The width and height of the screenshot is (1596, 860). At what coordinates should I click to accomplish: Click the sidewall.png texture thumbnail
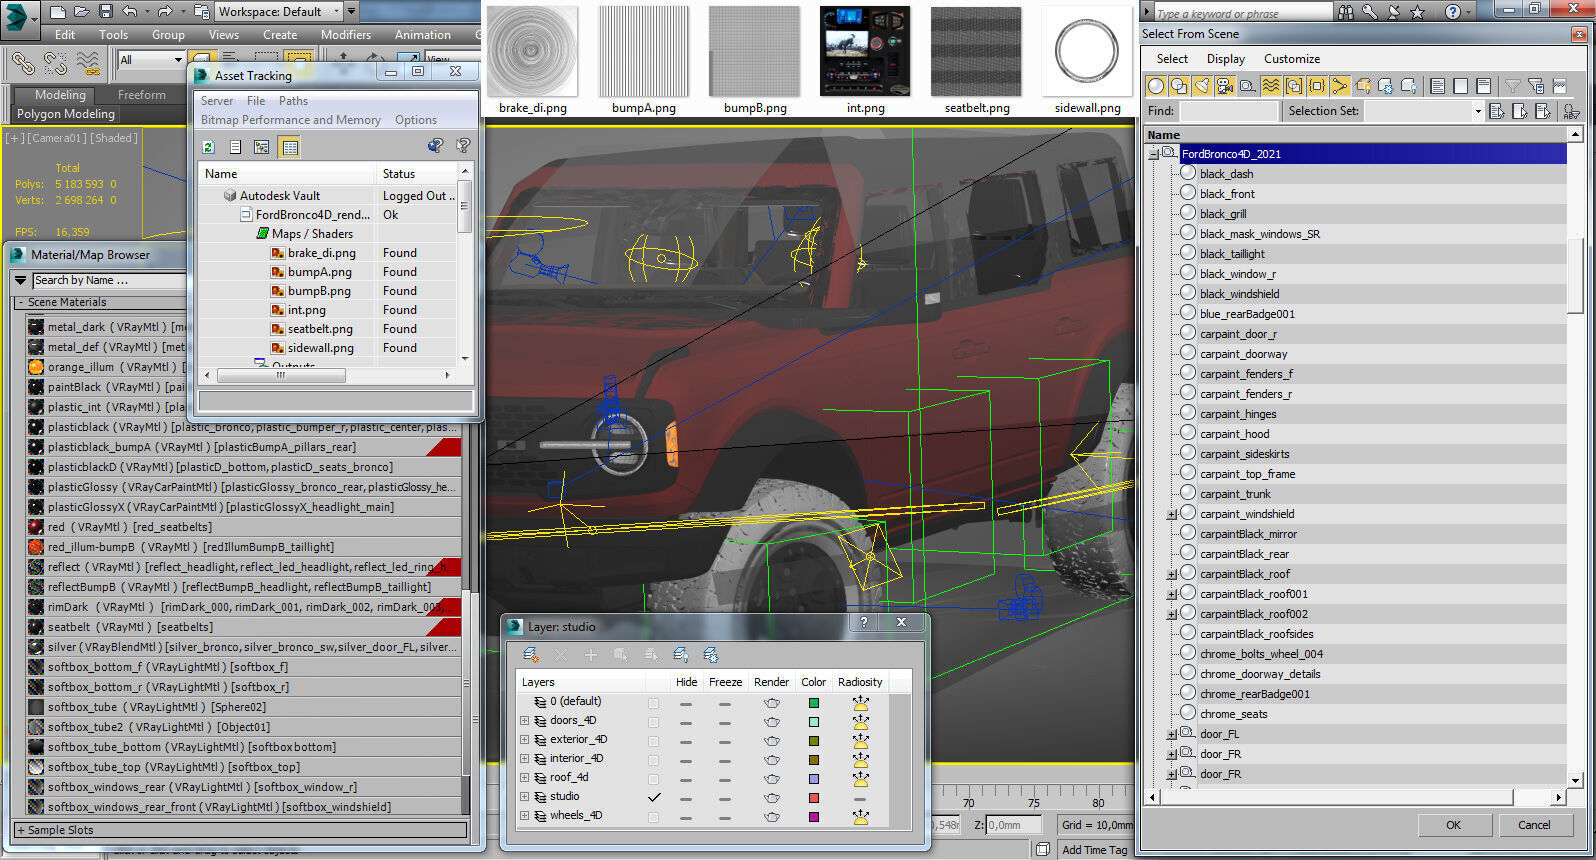click(1087, 52)
